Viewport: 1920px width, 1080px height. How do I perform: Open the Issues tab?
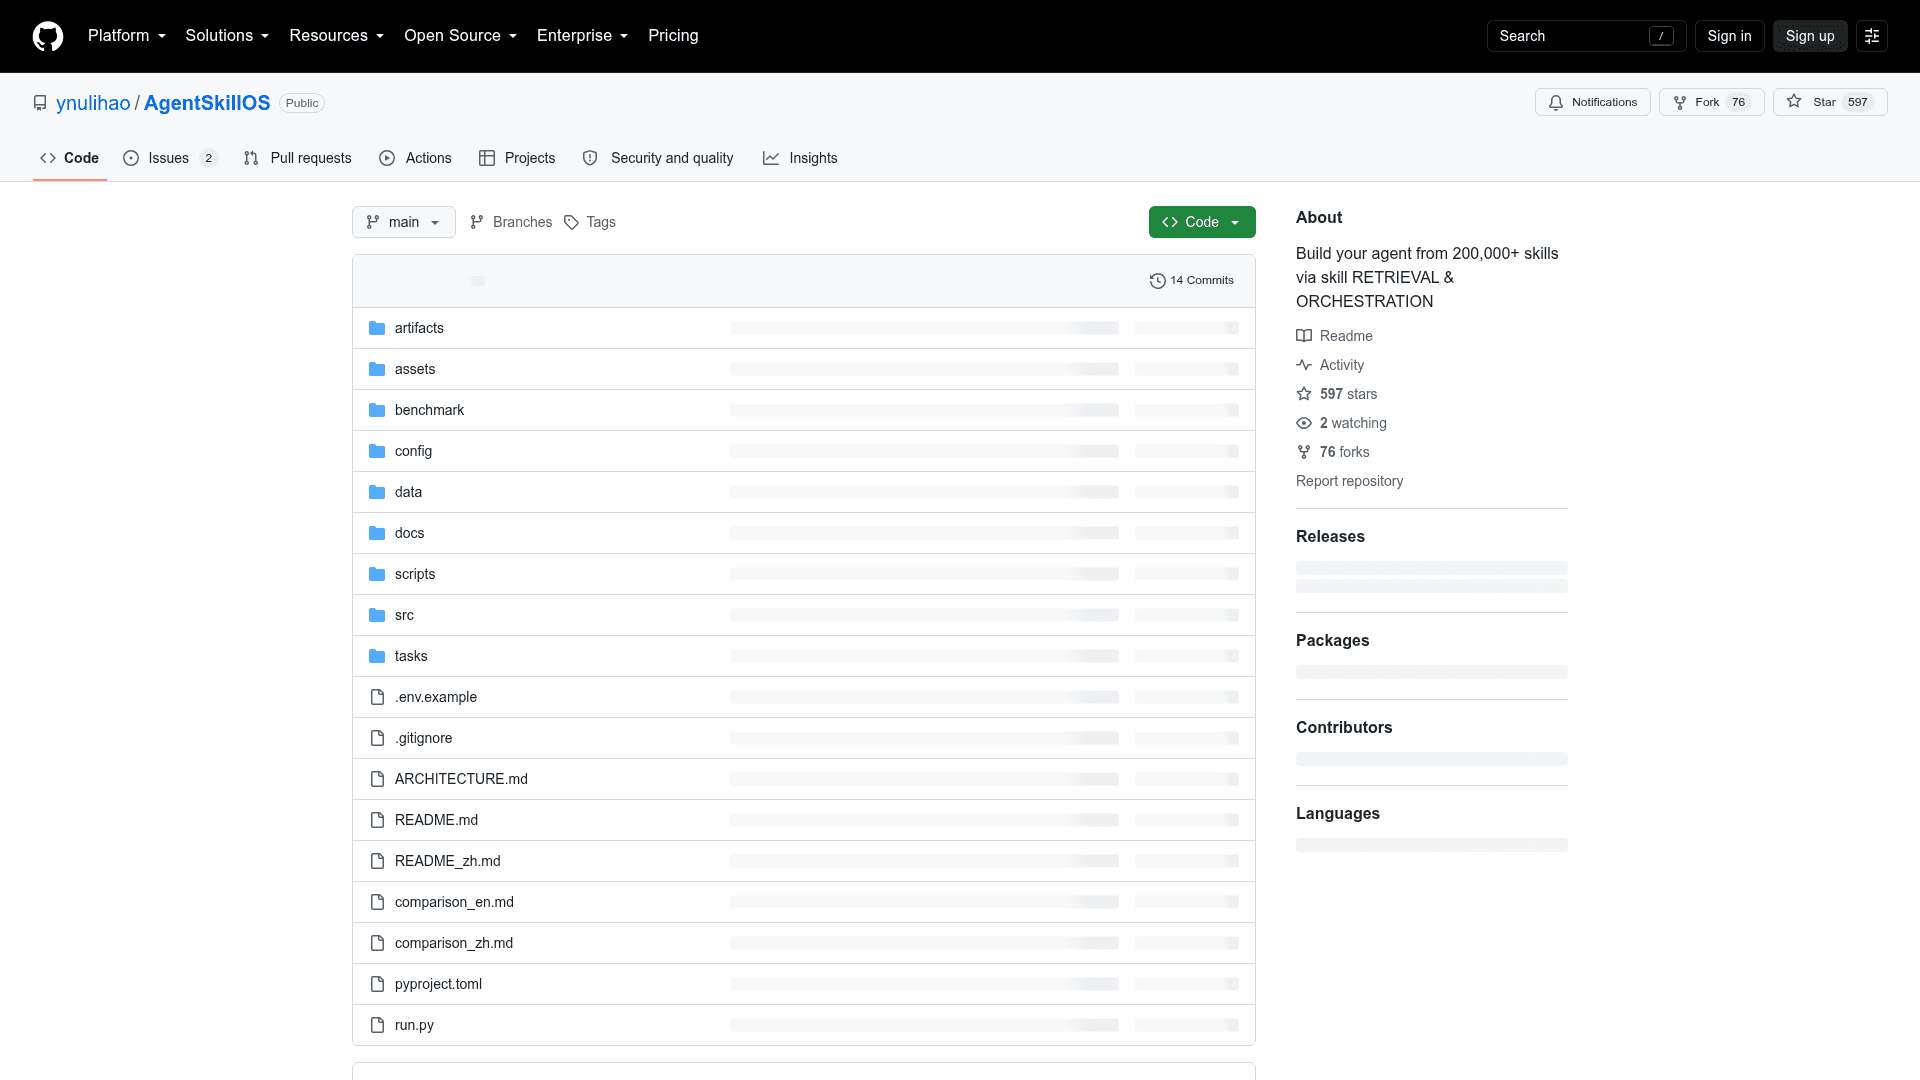[170, 158]
